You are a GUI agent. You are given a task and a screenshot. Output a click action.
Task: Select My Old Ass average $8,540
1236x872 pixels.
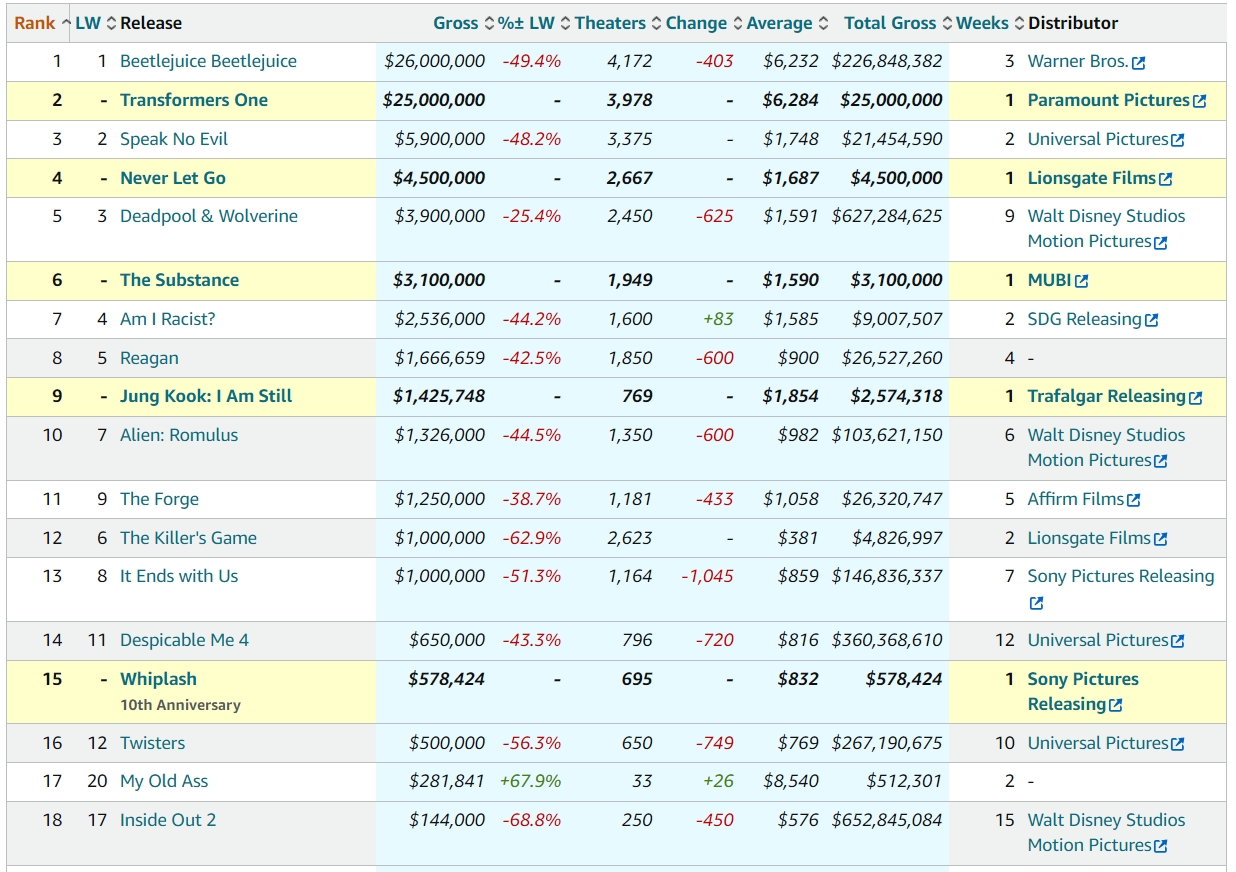(x=791, y=781)
